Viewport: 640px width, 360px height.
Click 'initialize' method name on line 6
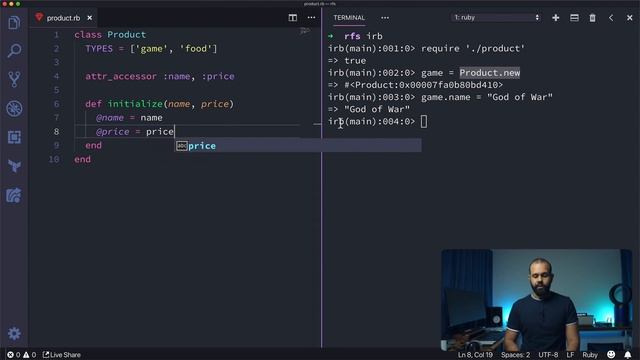click(x=135, y=104)
